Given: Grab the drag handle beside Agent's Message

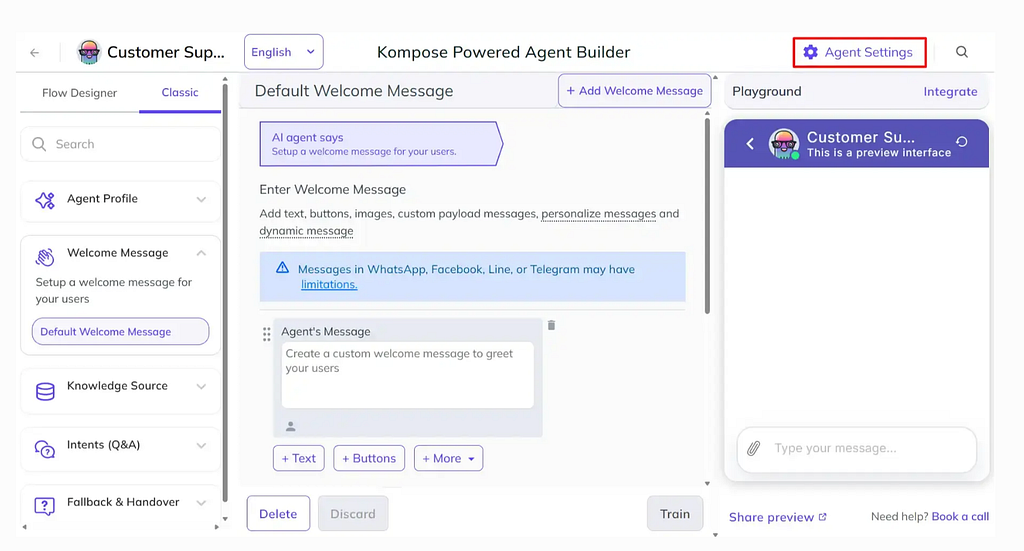Looking at the screenshot, I should pyautogui.click(x=266, y=334).
